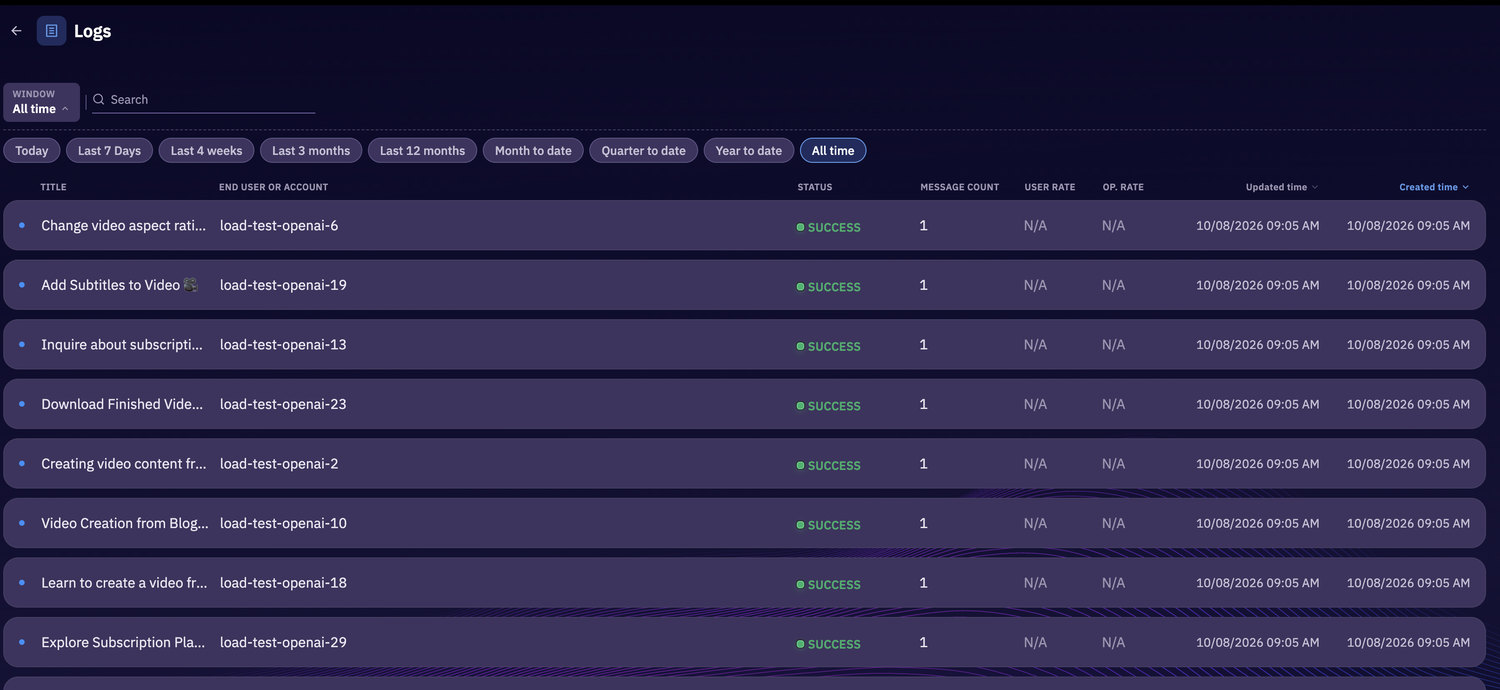Click account load-test-openai-23
This screenshot has width=1500, height=690.
click(x=283, y=404)
